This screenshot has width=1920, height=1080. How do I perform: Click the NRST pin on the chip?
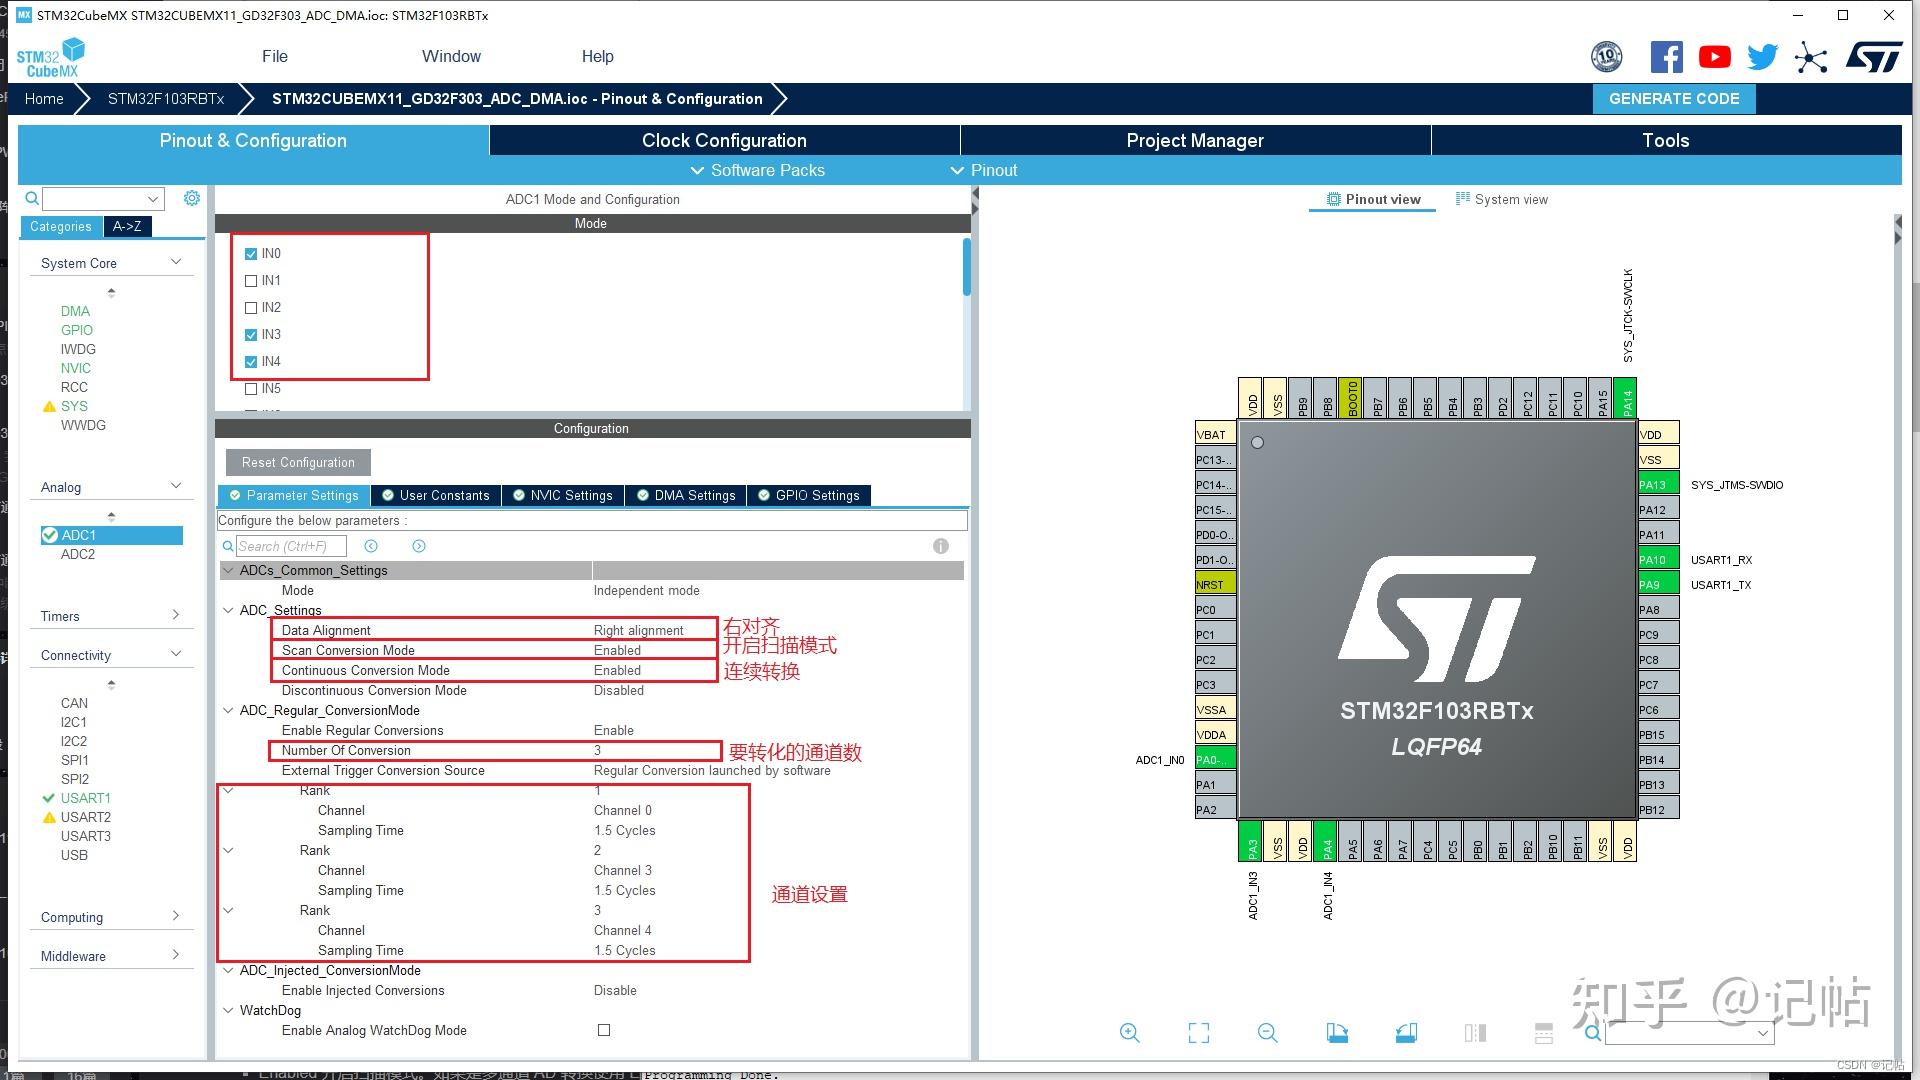click(x=1215, y=584)
